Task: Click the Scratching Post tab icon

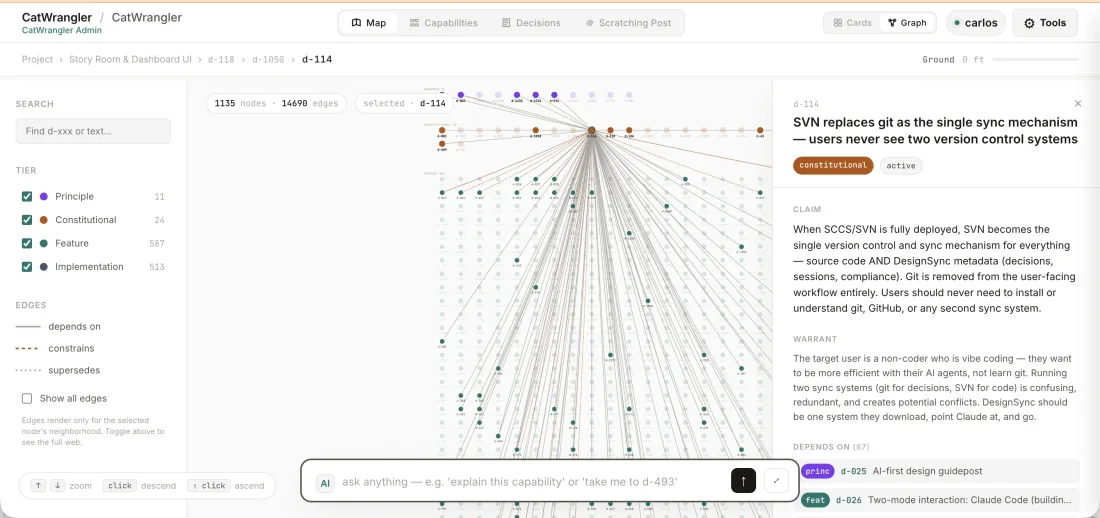Action: [589, 22]
